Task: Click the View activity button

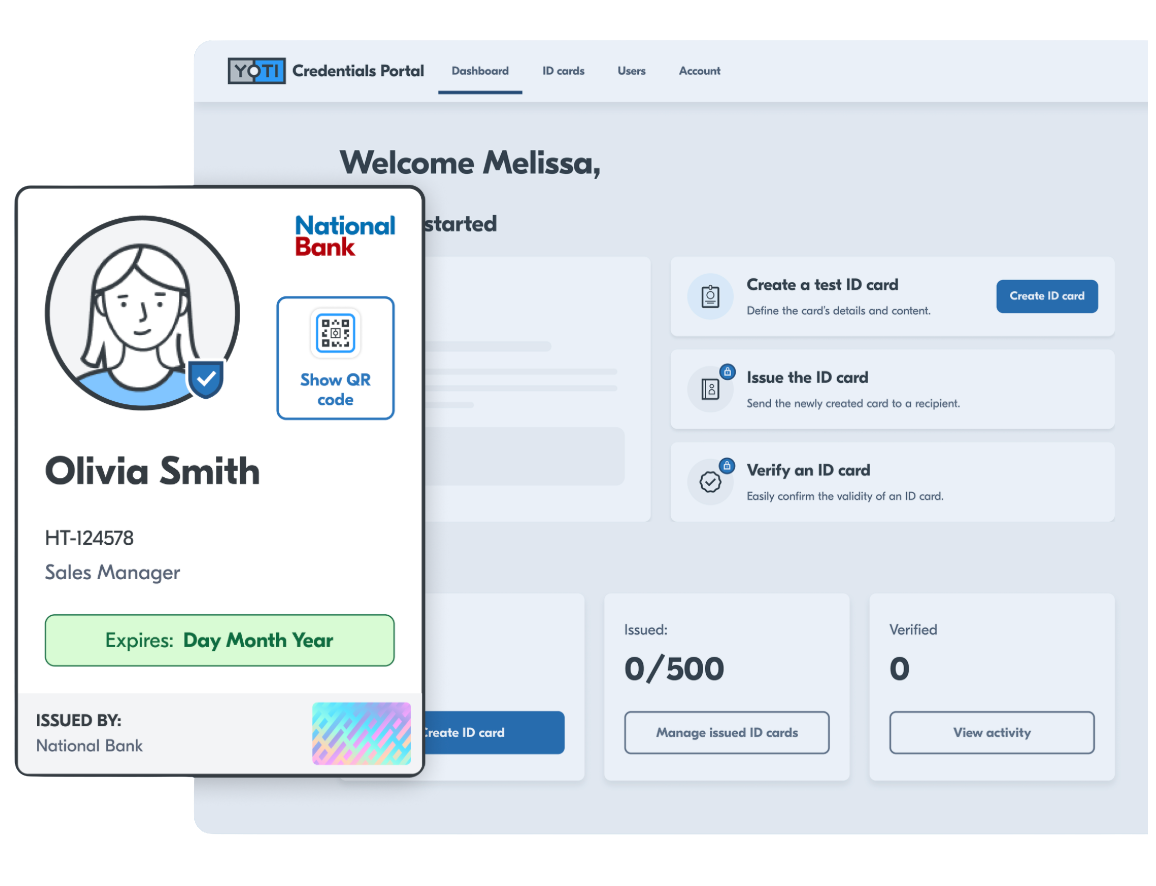Action: pos(992,733)
